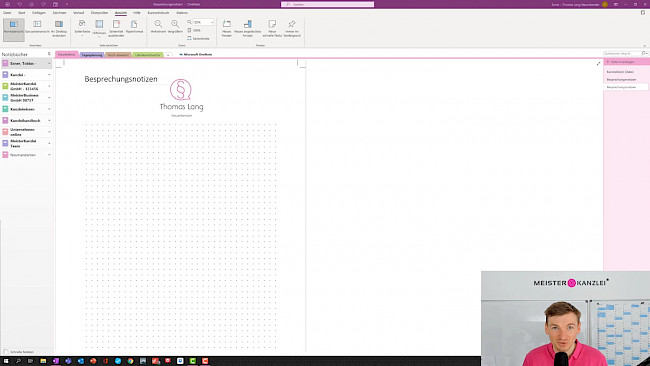Expand Unternehmen online notebook chevron
This screenshot has width=650, height=366.
pos(49,132)
